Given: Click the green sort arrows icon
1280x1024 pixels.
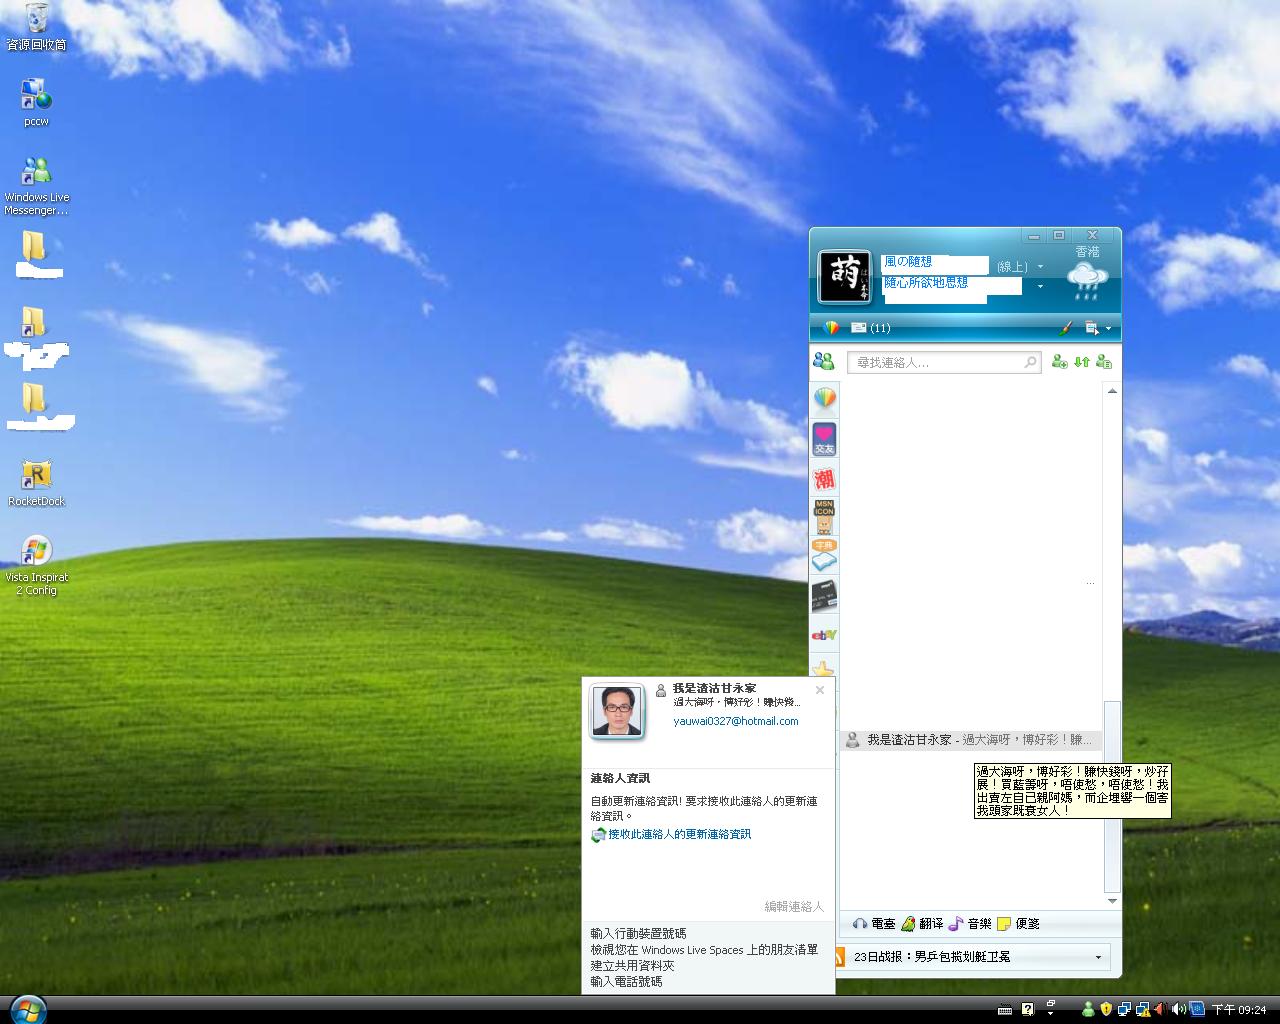Looking at the screenshot, I should (x=1081, y=362).
